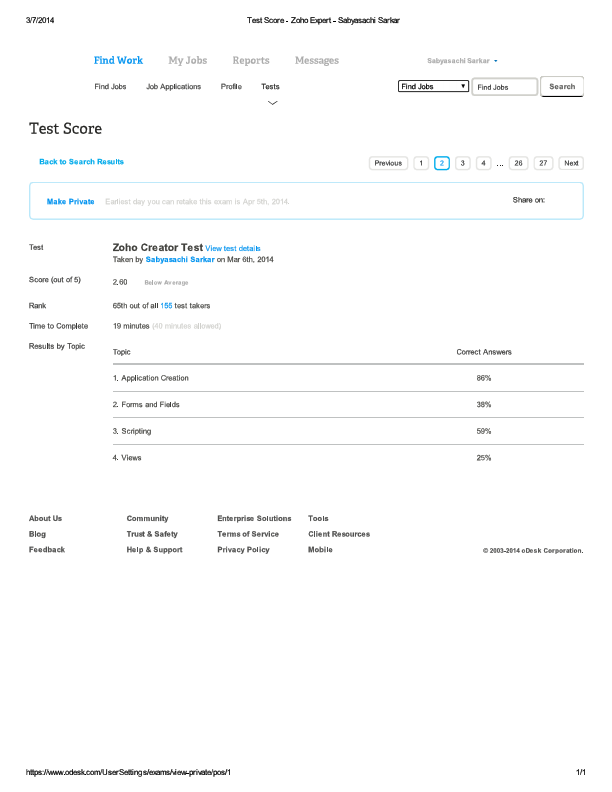Open the Trust & Safety footer link
The width and height of the screenshot is (612, 792).
point(152,534)
